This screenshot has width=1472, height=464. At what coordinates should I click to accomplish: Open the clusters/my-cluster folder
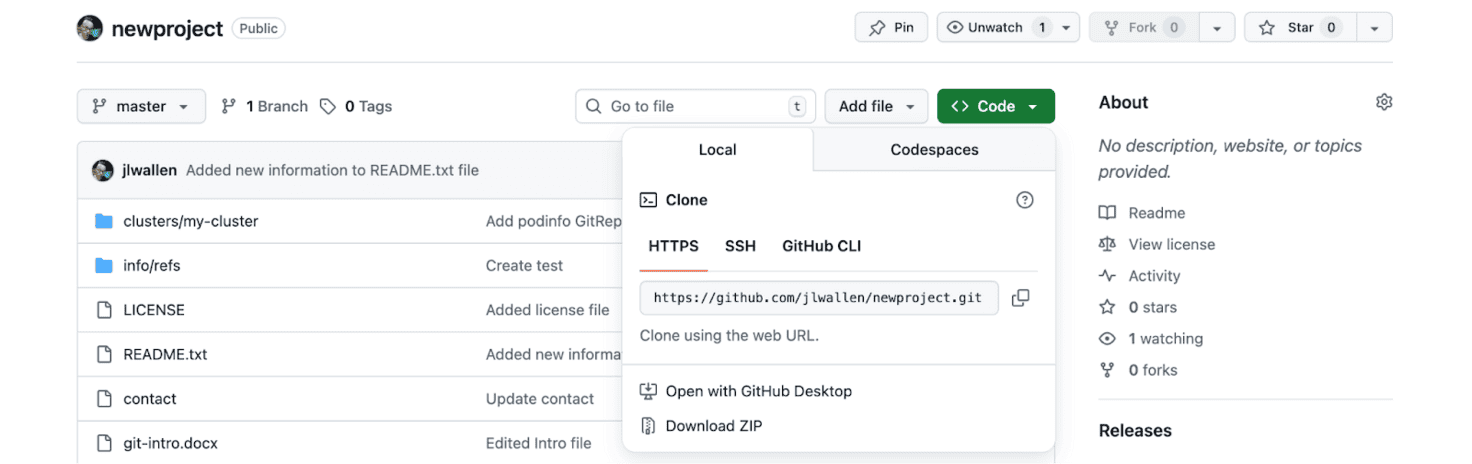191,221
